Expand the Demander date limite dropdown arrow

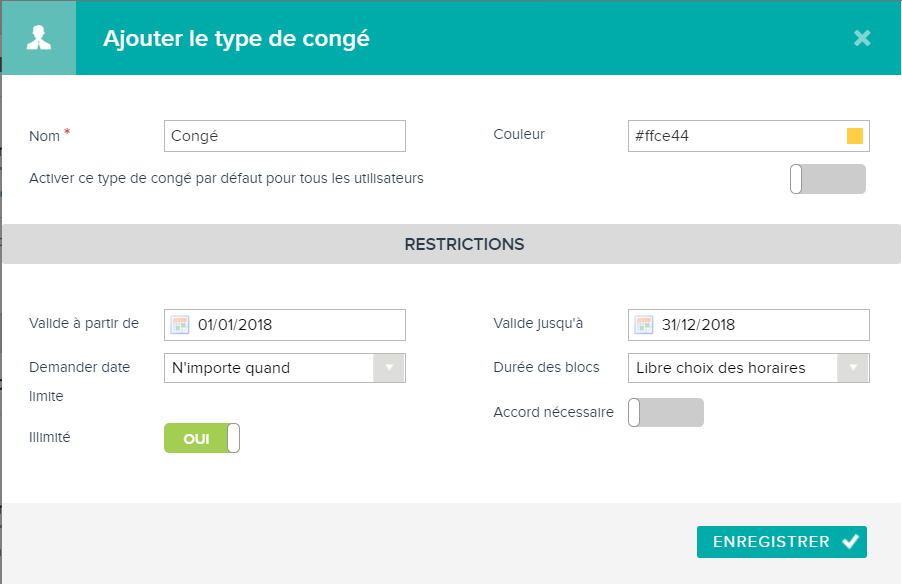pyautogui.click(x=389, y=368)
